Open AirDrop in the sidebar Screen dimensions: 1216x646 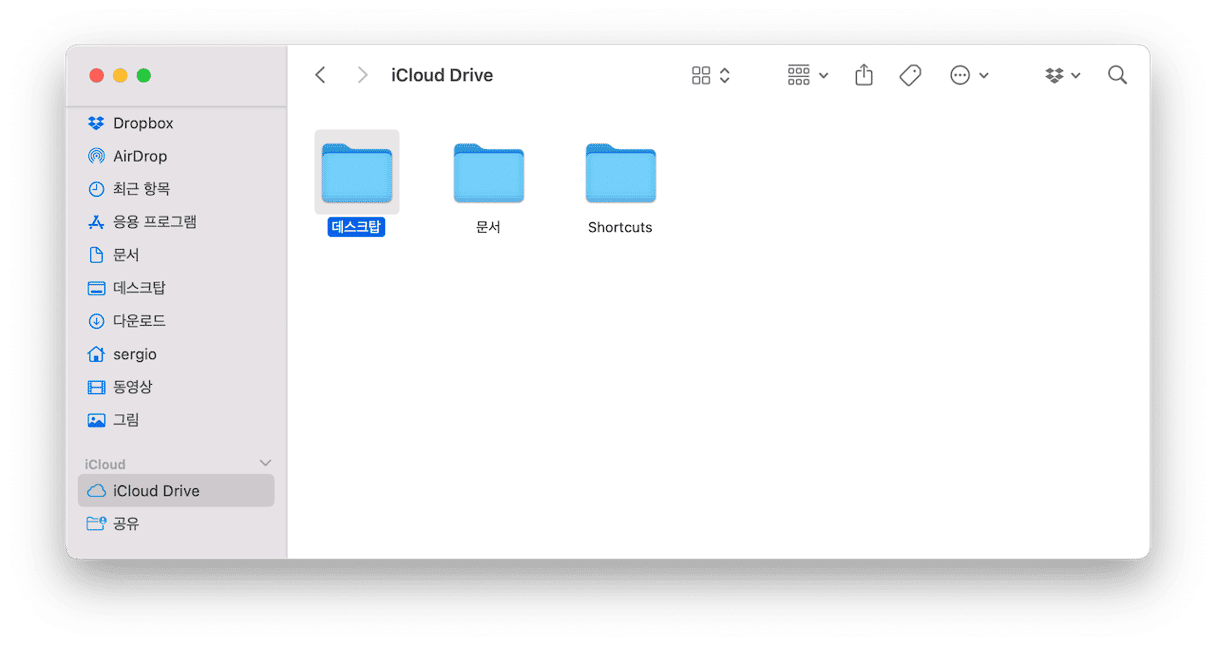pos(176,156)
